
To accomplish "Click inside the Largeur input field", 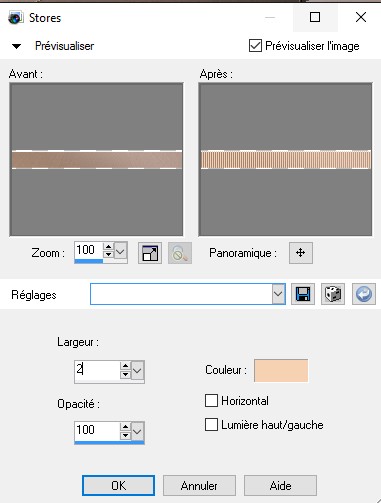I will (x=97, y=370).
